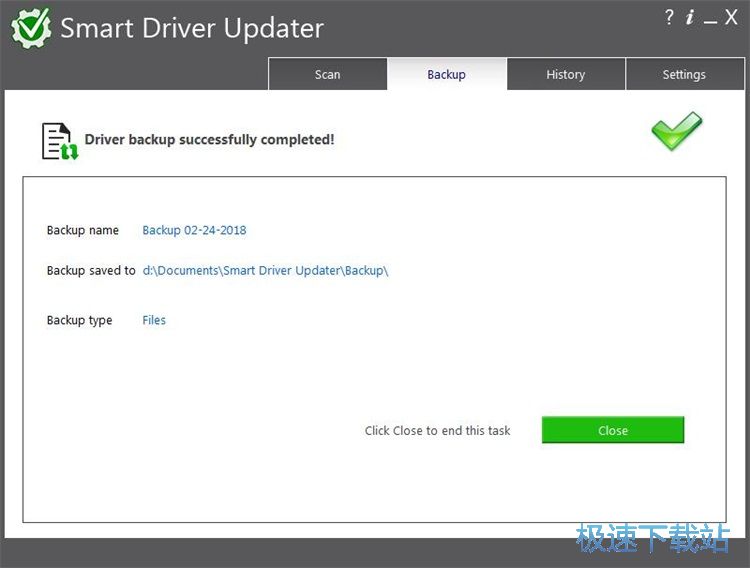Open help via the question mark icon
This screenshot has width=750, height=568.
point(668,18)
